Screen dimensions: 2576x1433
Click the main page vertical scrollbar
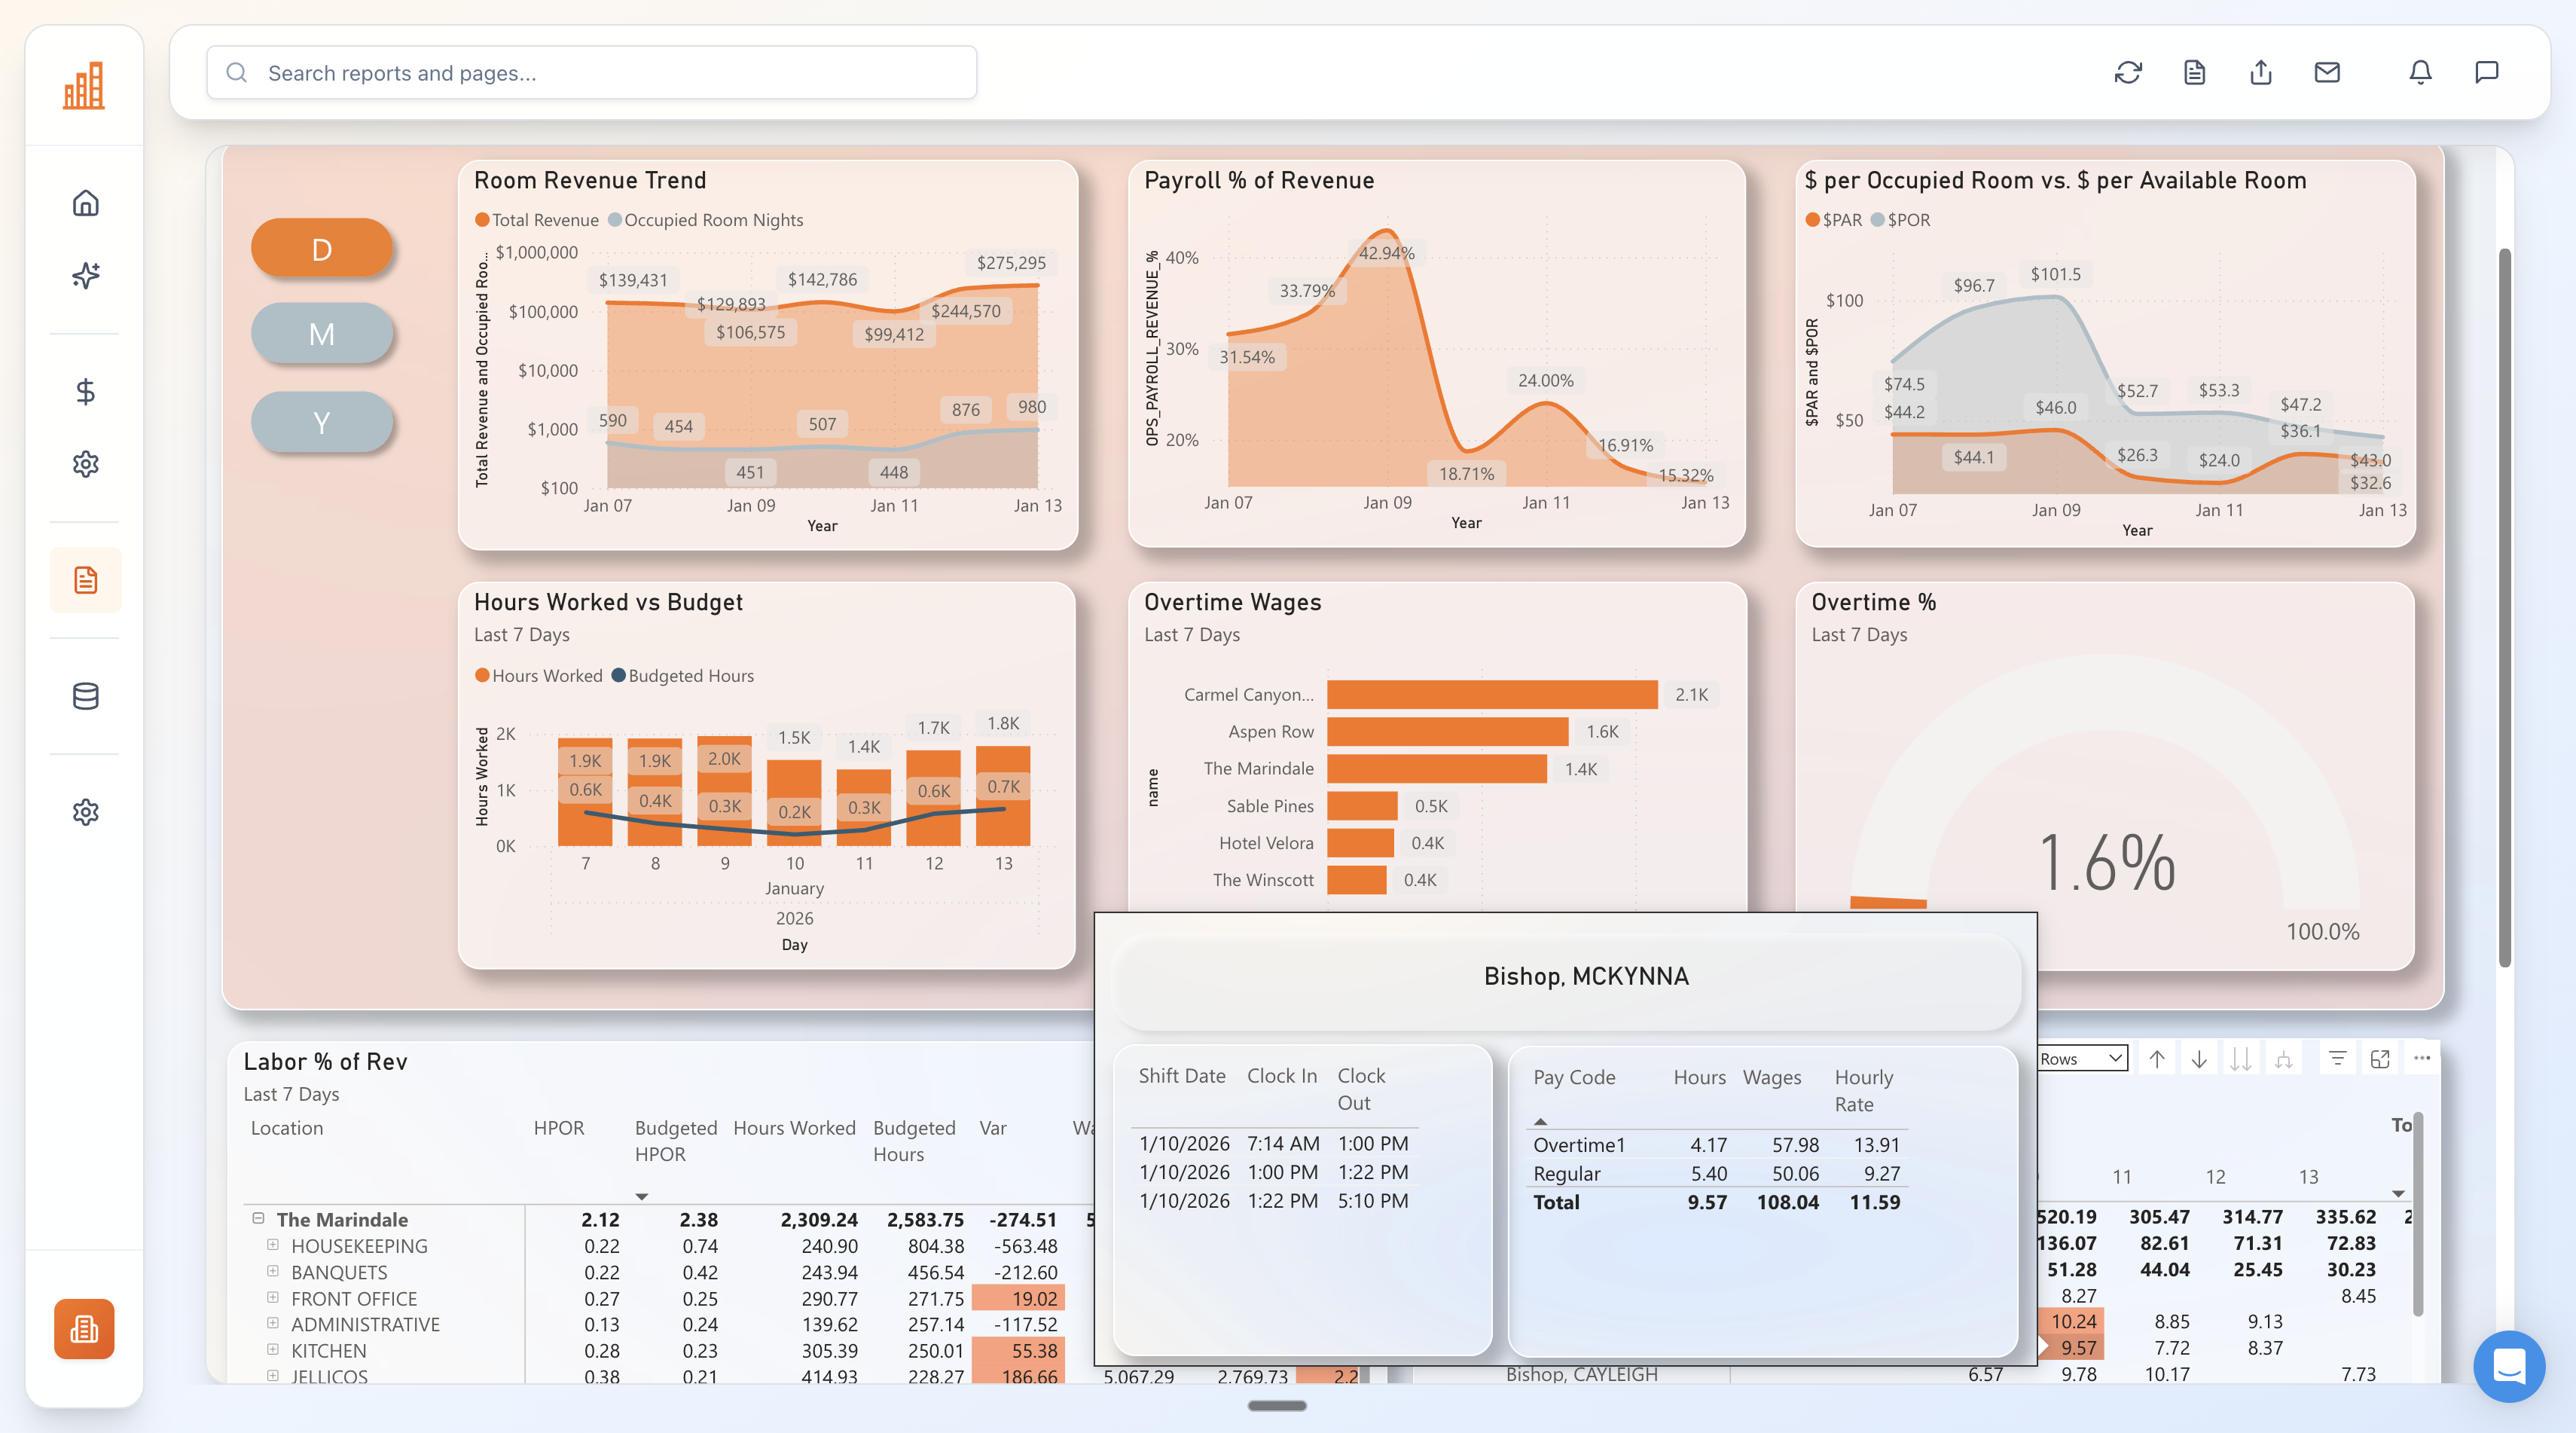[2505, 607]
